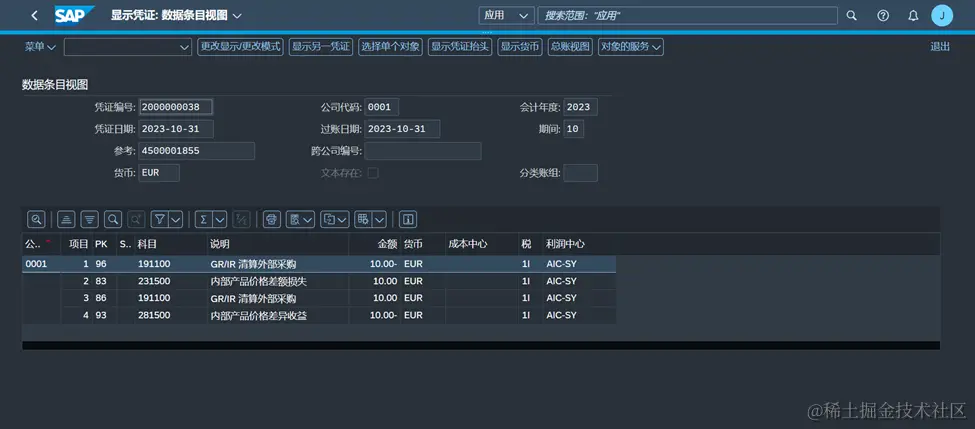The width and height of the screenshot is (975, 429).
Task: Expand the filter options dropdown arrow
Action: 175,219
